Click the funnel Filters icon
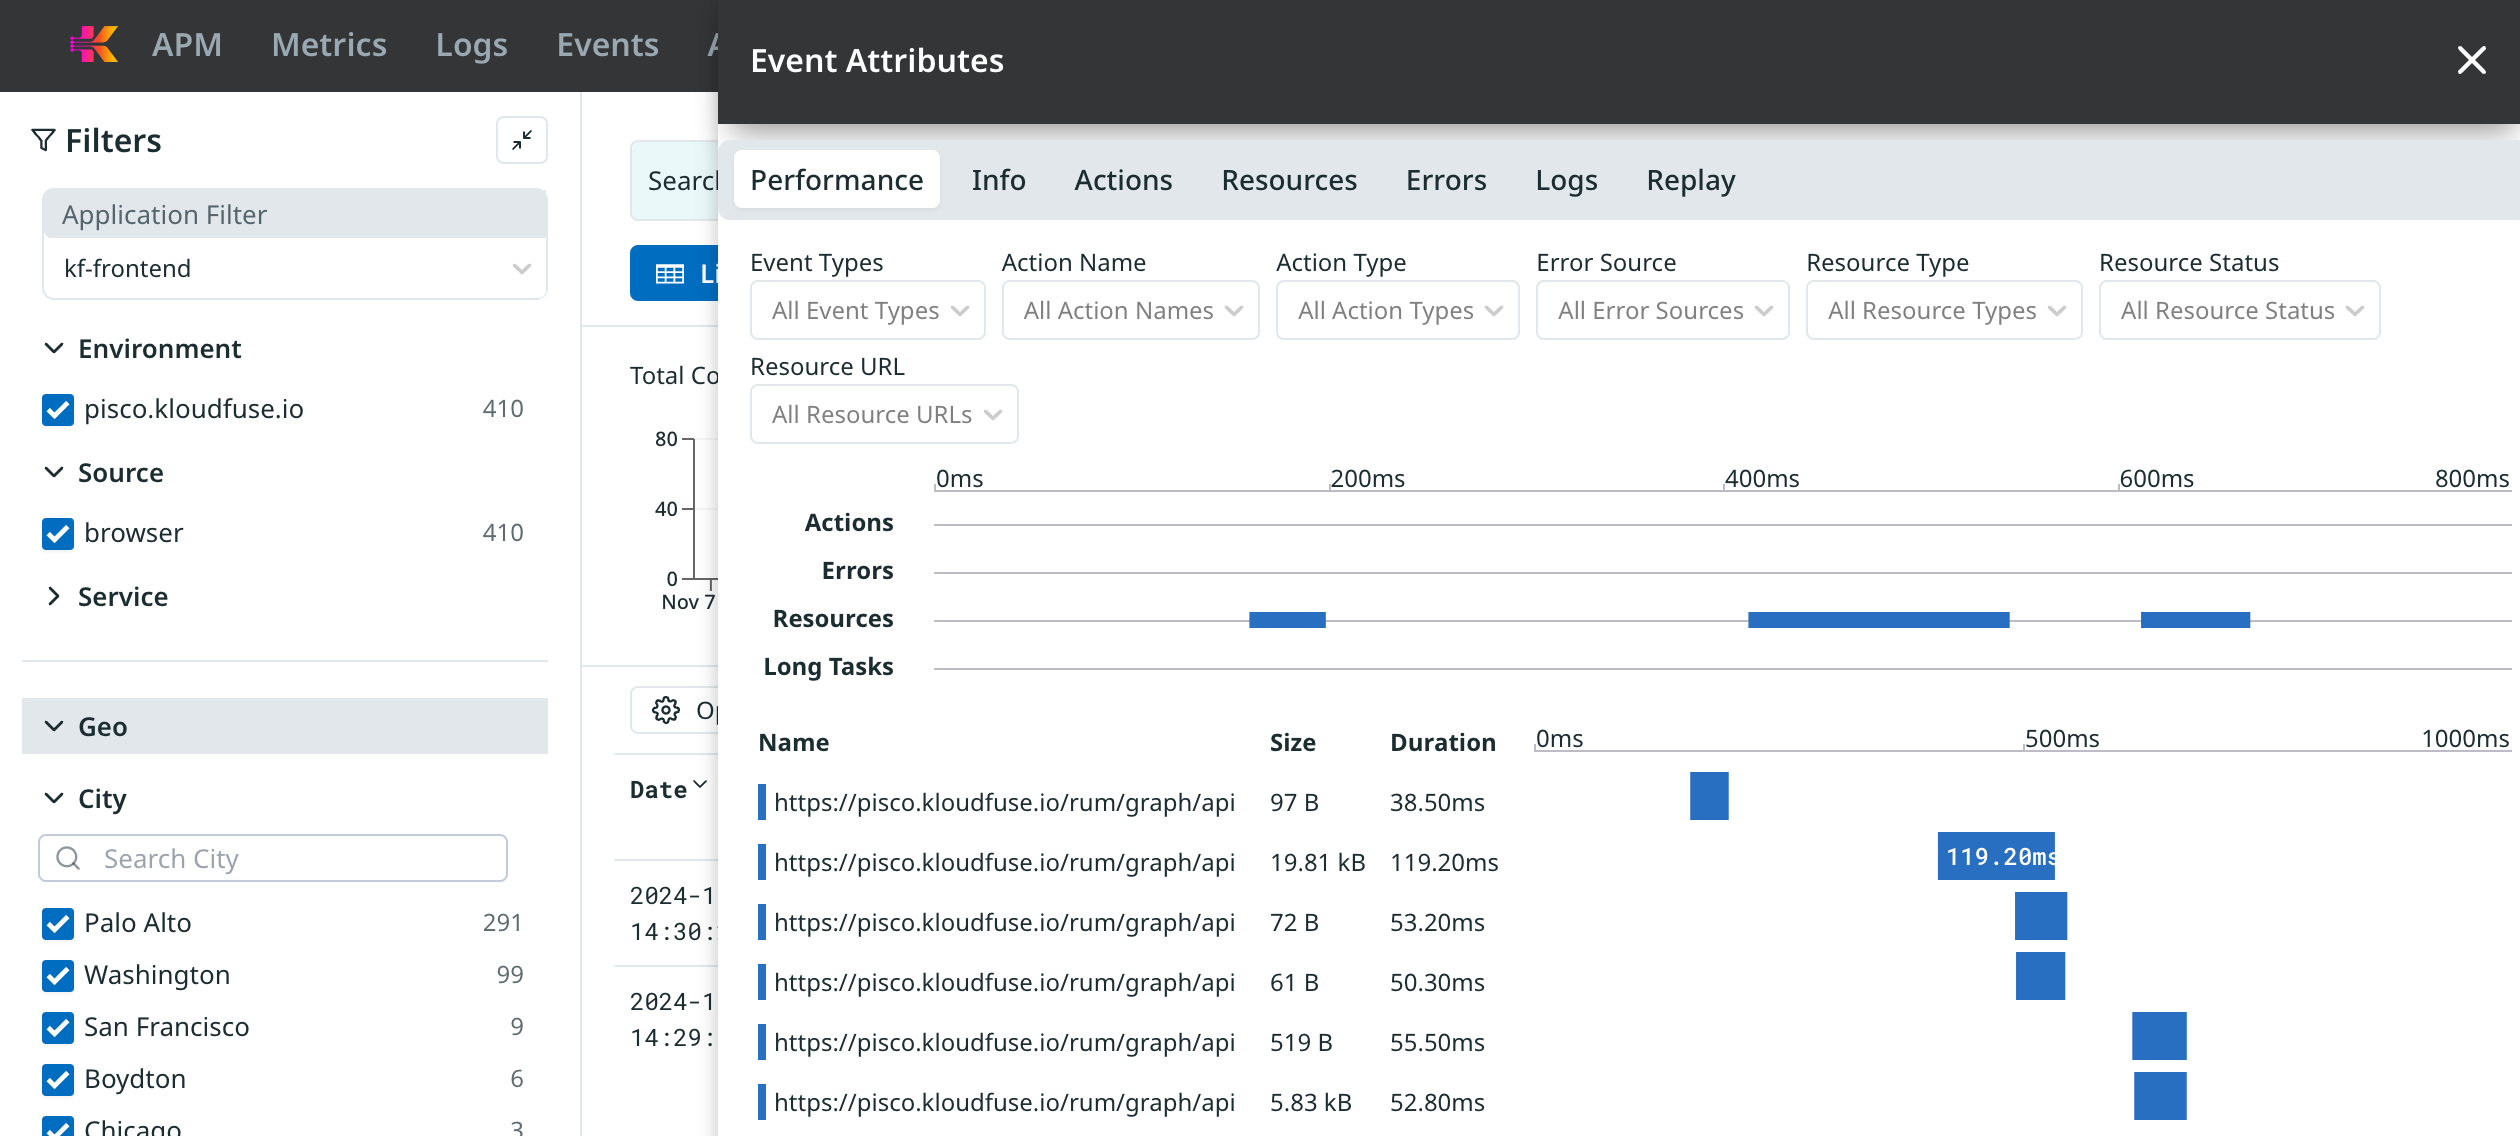Screen dimensions: 2520x1136 (x=43, y=141)
